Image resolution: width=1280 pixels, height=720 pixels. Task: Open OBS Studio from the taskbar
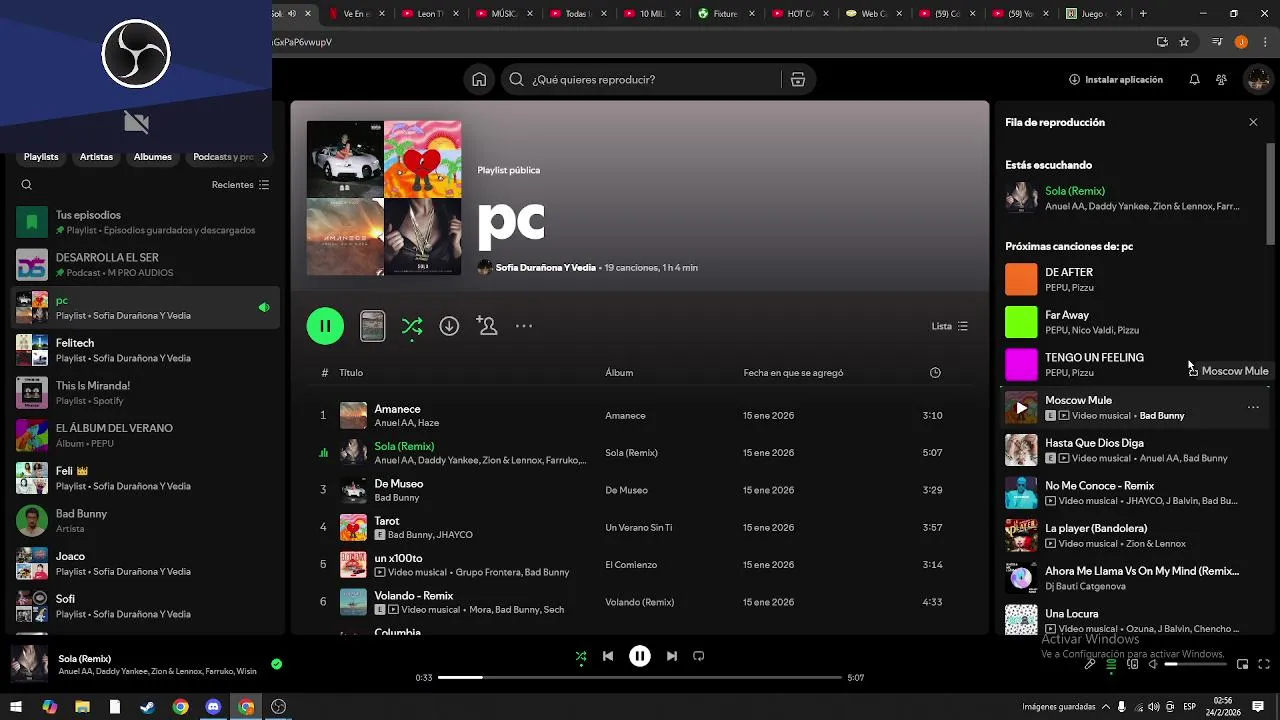click(x=279, y=707)
